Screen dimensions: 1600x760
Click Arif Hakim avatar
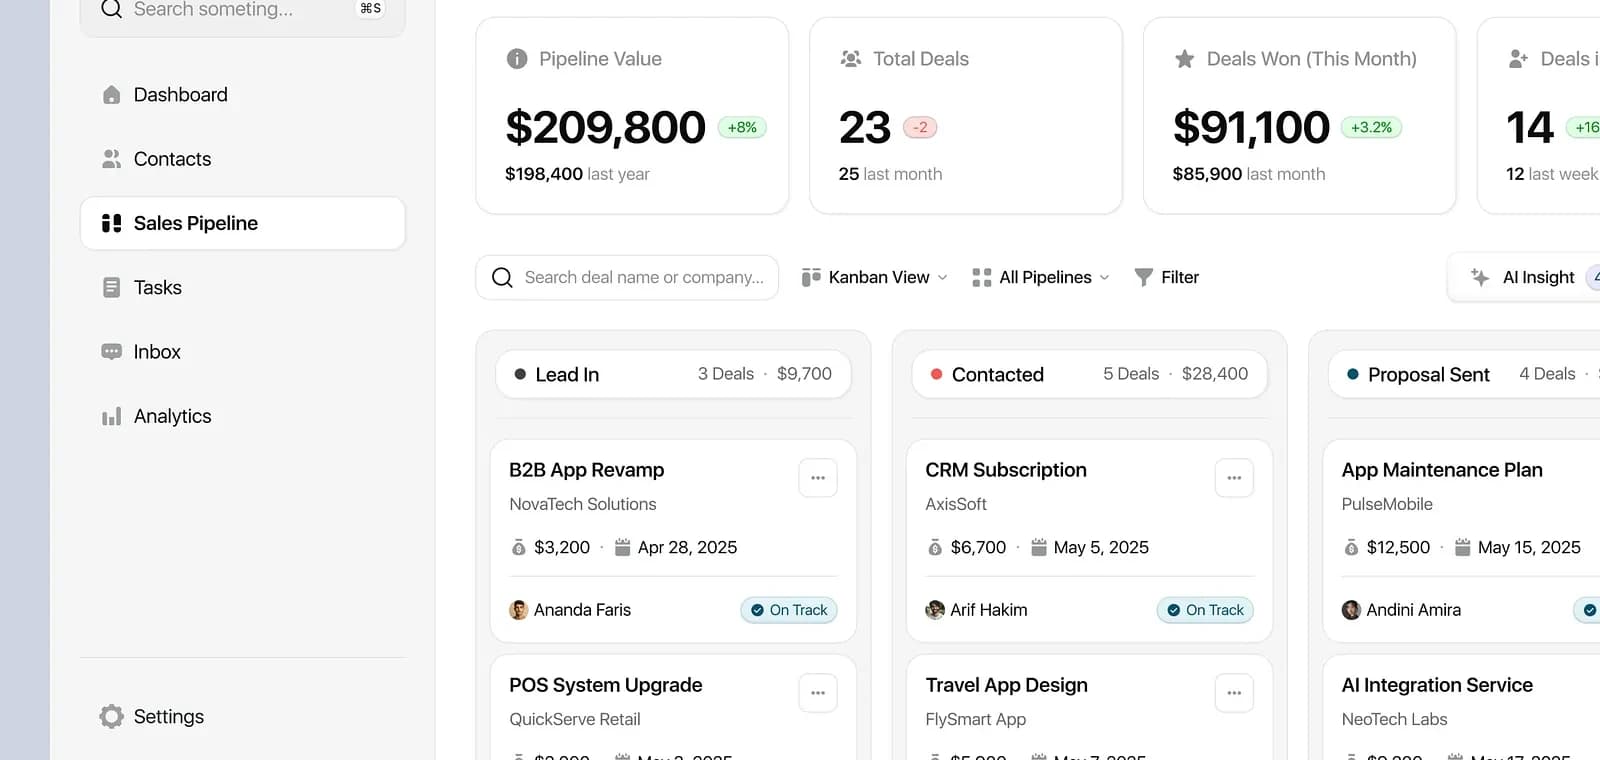pos(935,610)
